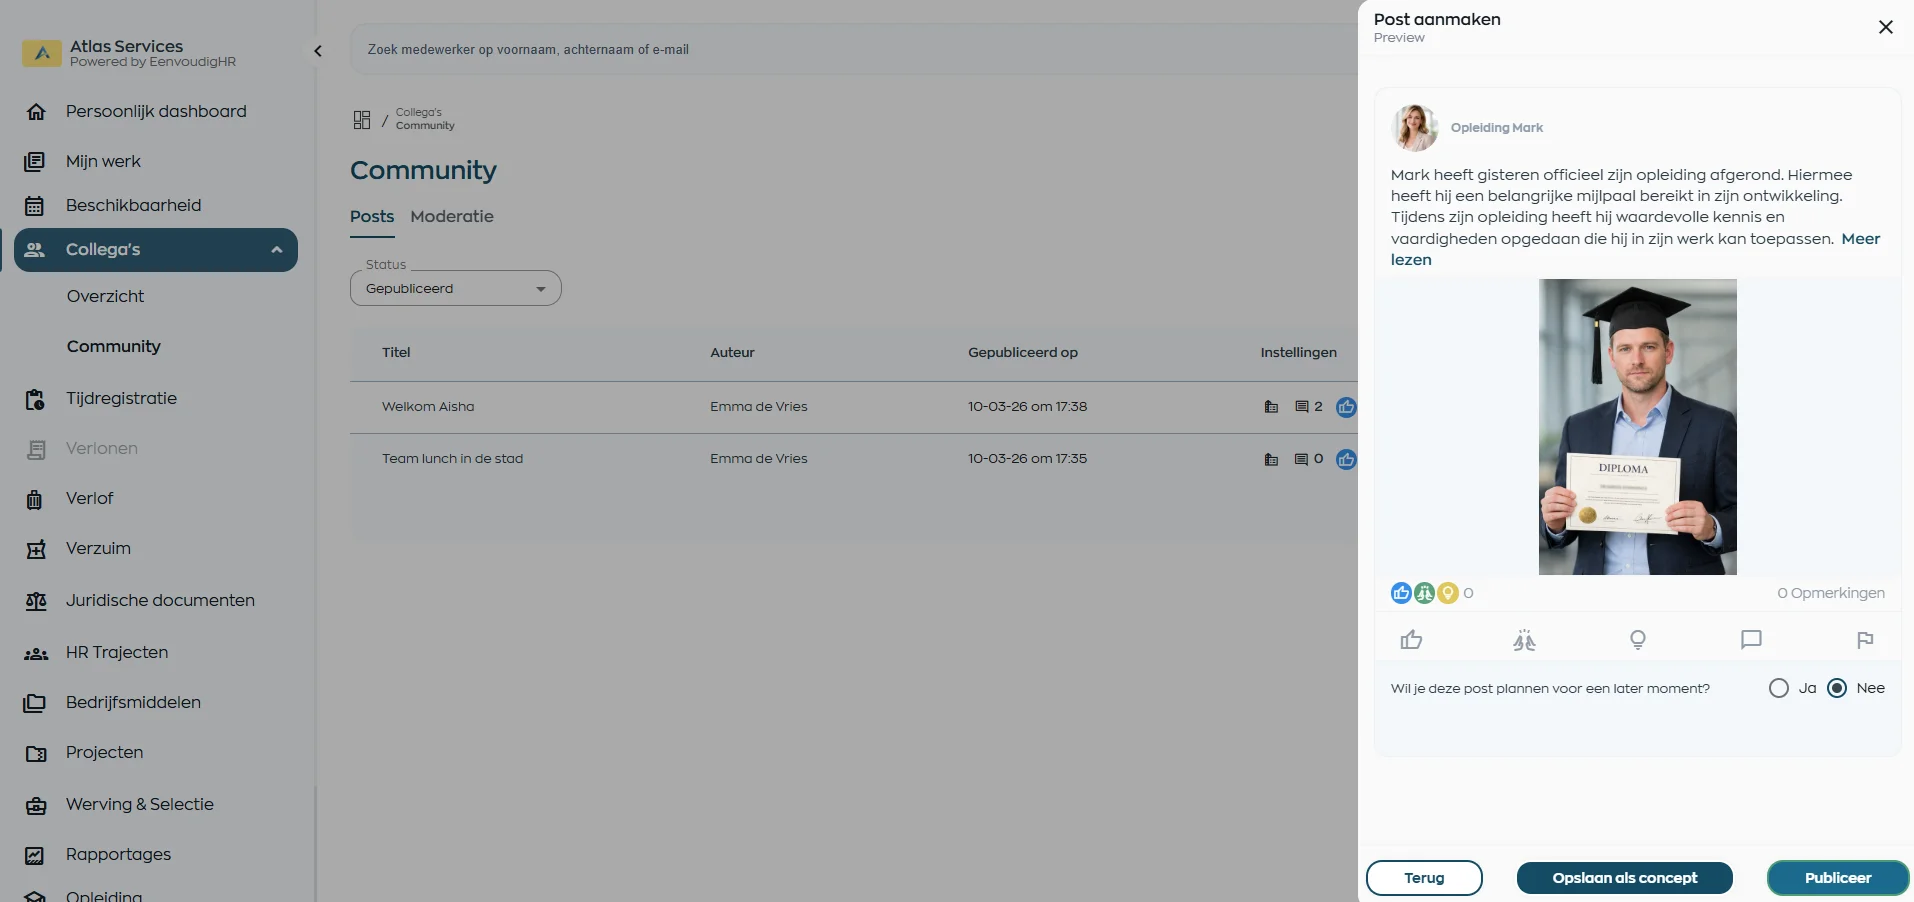Screen dimensions: 1914x902
Task: Click the lightbulb insightful reaction icon
Action: tap(1637, 640)
